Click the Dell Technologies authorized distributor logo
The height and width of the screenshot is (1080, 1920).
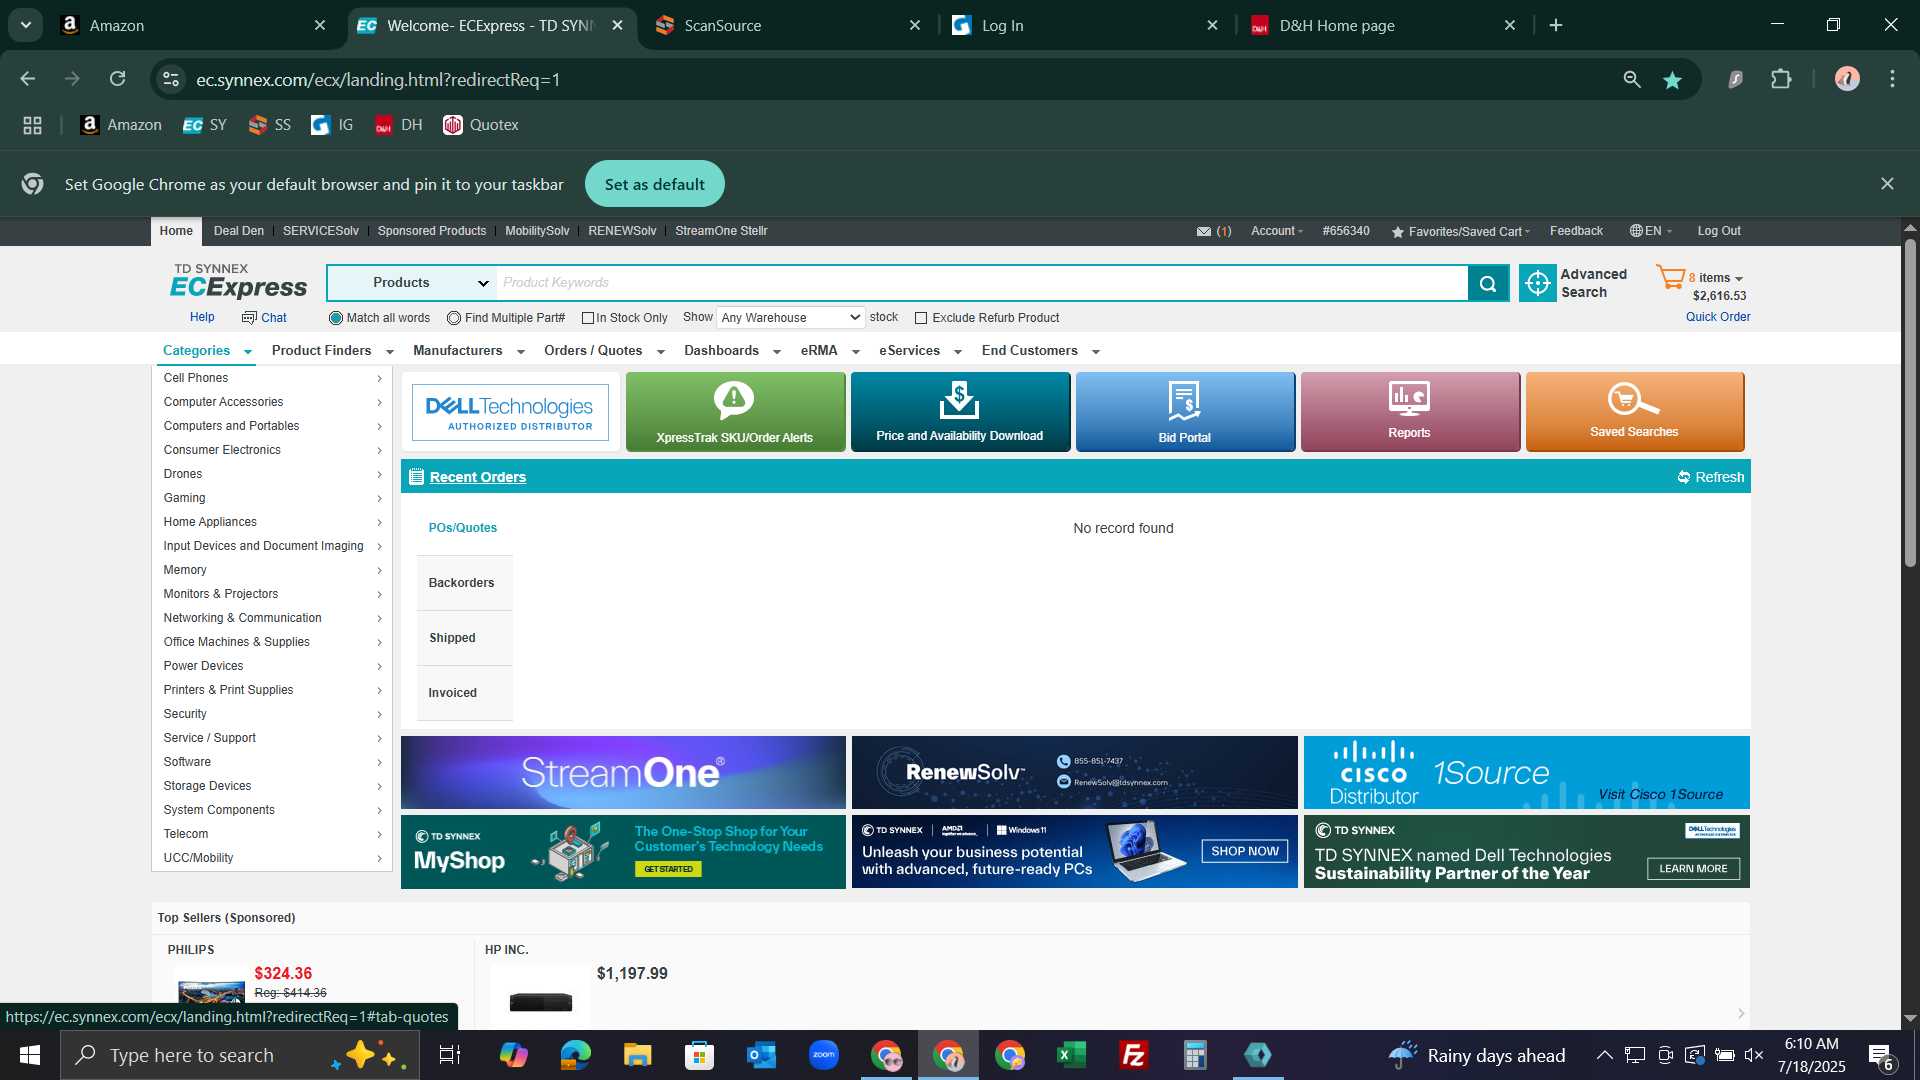(510, 412)
